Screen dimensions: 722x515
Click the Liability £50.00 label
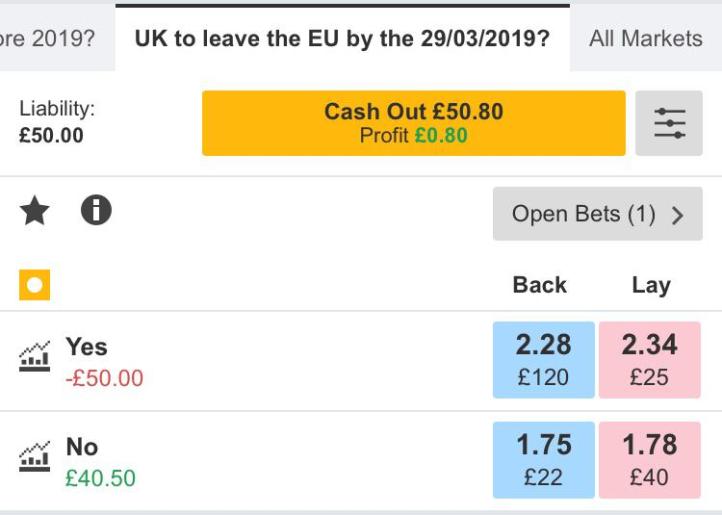[57, 122]
